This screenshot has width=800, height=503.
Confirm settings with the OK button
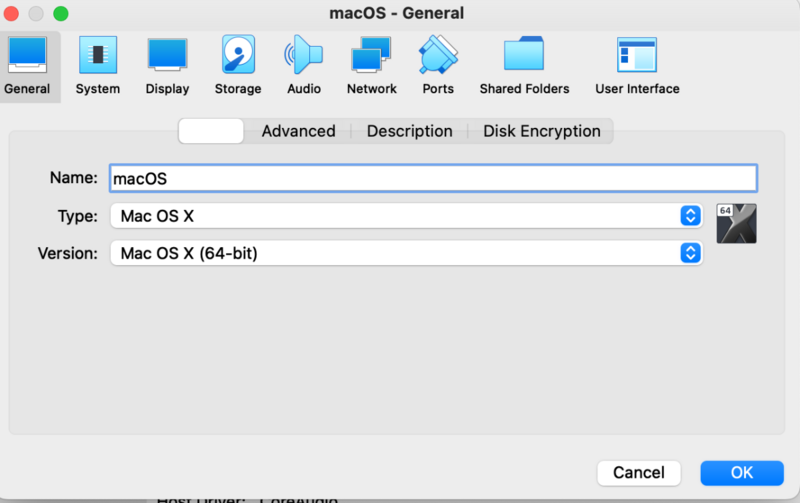742,473
